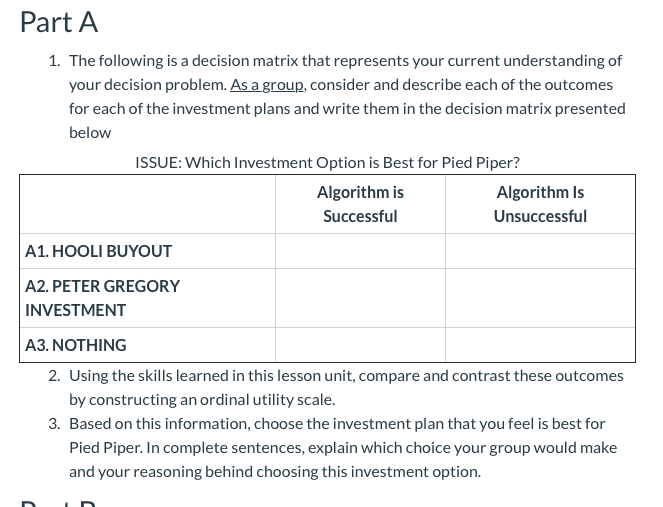Select the Peter Gregory Investment successful cell
663x507 pixels.
360,298
